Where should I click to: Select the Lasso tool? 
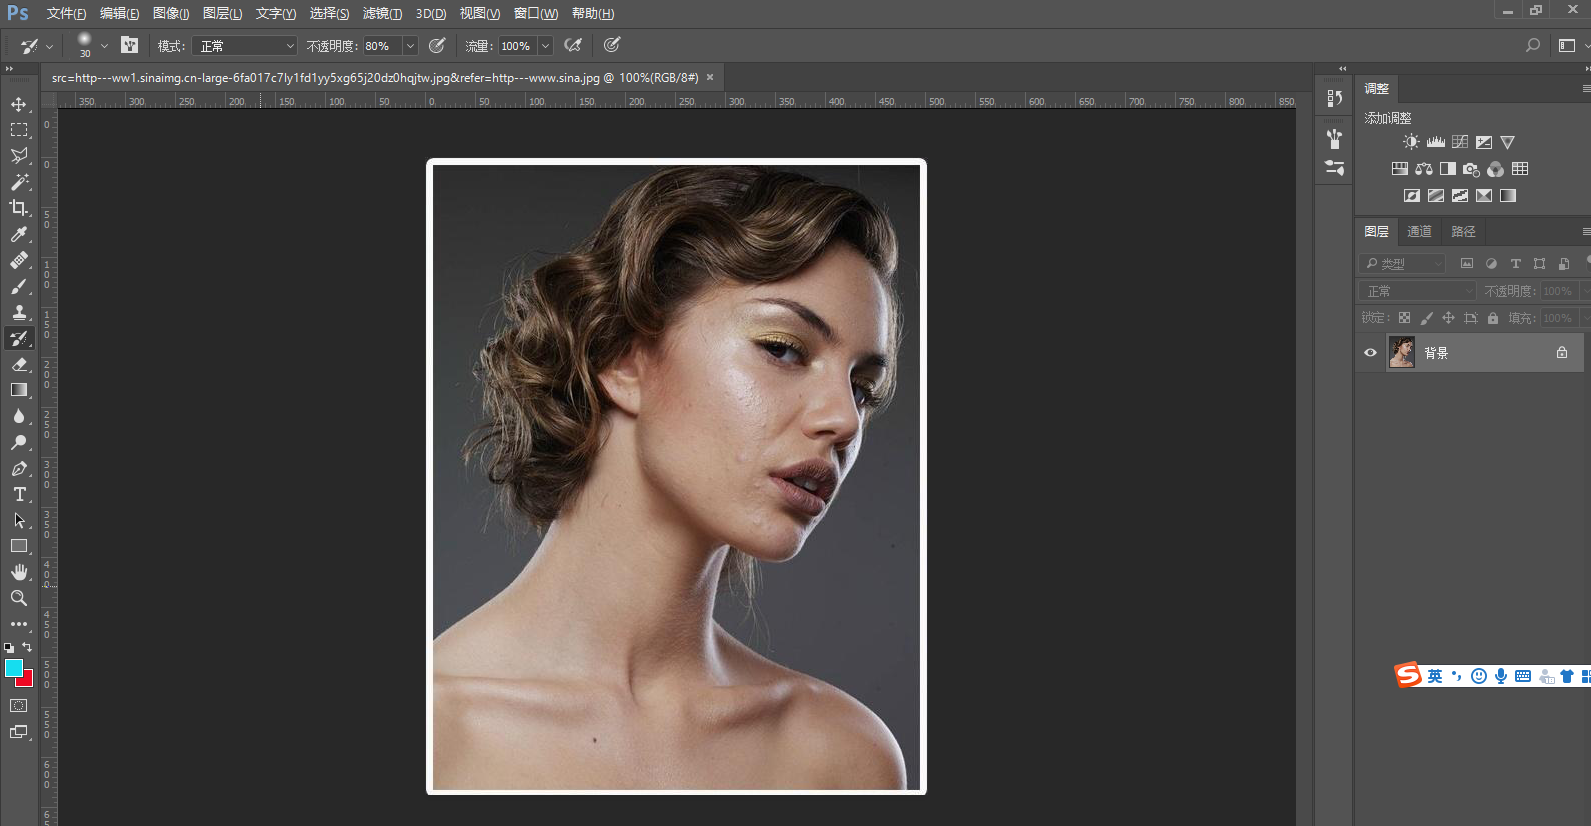click(19, 156)
